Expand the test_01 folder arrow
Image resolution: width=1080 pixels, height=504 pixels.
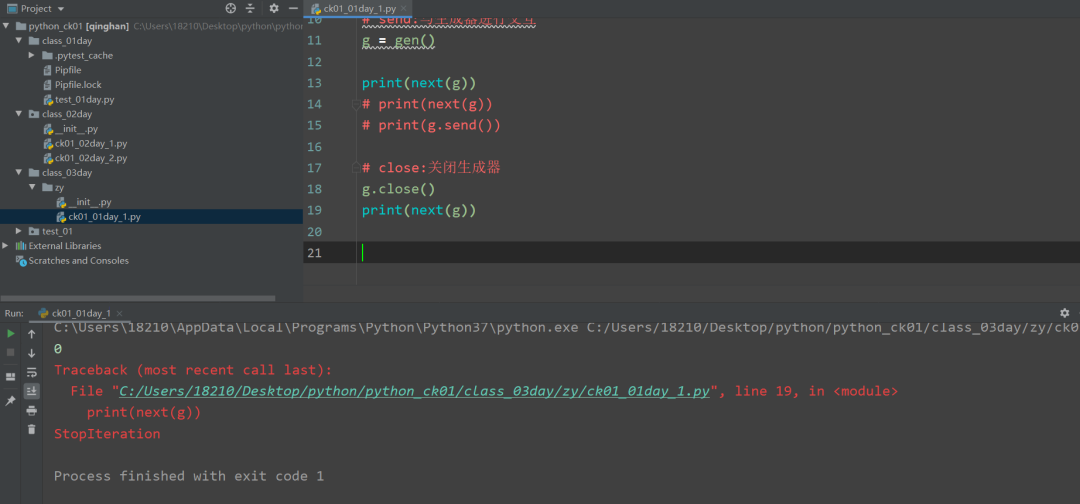tap(19, 231)
